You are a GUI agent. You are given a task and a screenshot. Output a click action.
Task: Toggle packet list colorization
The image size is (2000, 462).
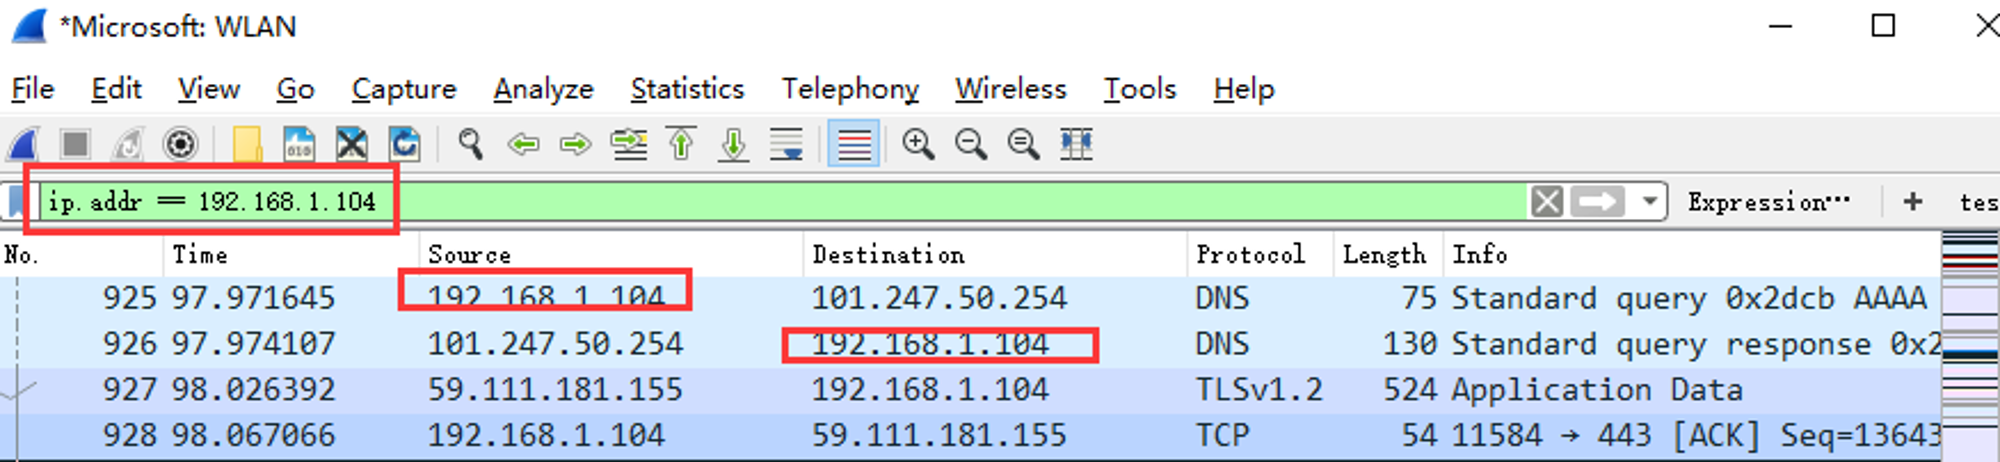853,145
